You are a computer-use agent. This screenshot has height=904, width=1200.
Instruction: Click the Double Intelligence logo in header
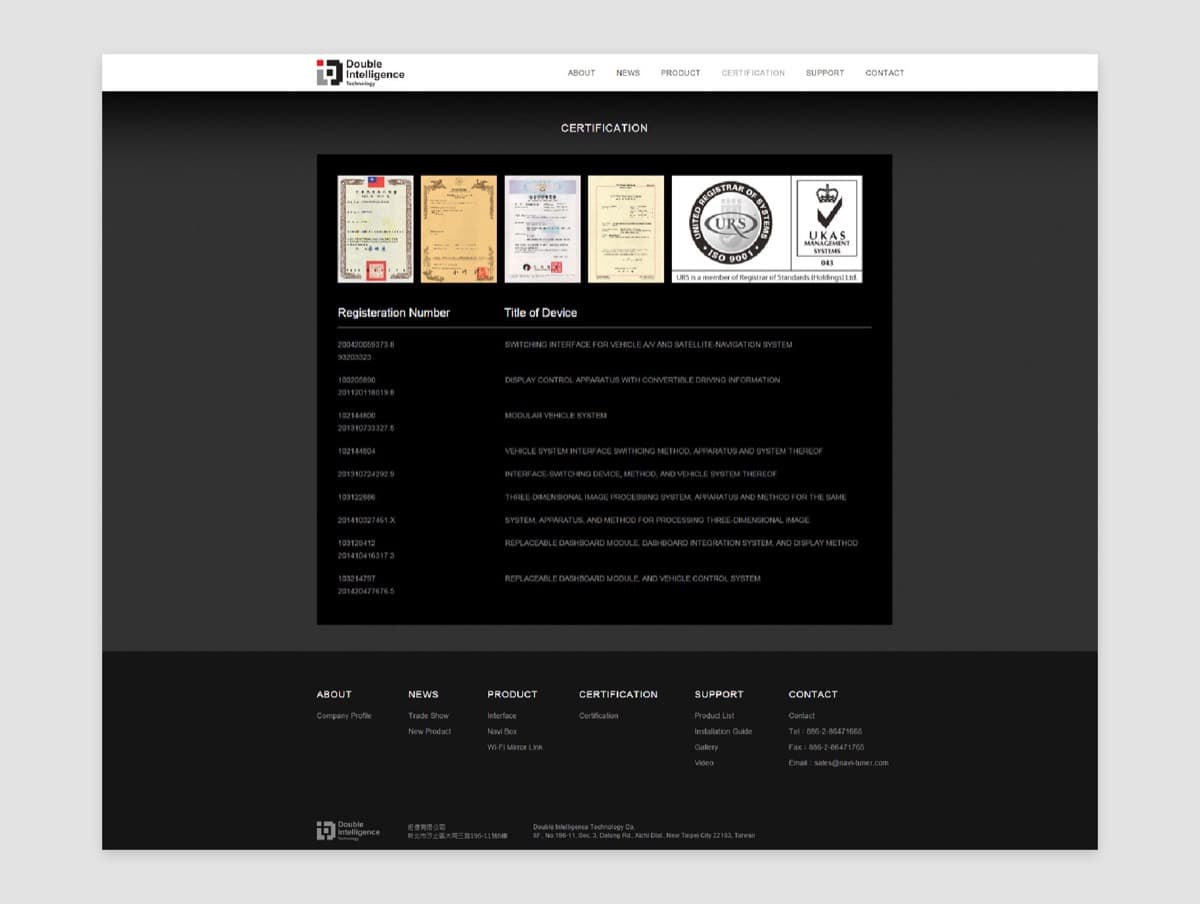pyautogui.click(x=360, y=72)
